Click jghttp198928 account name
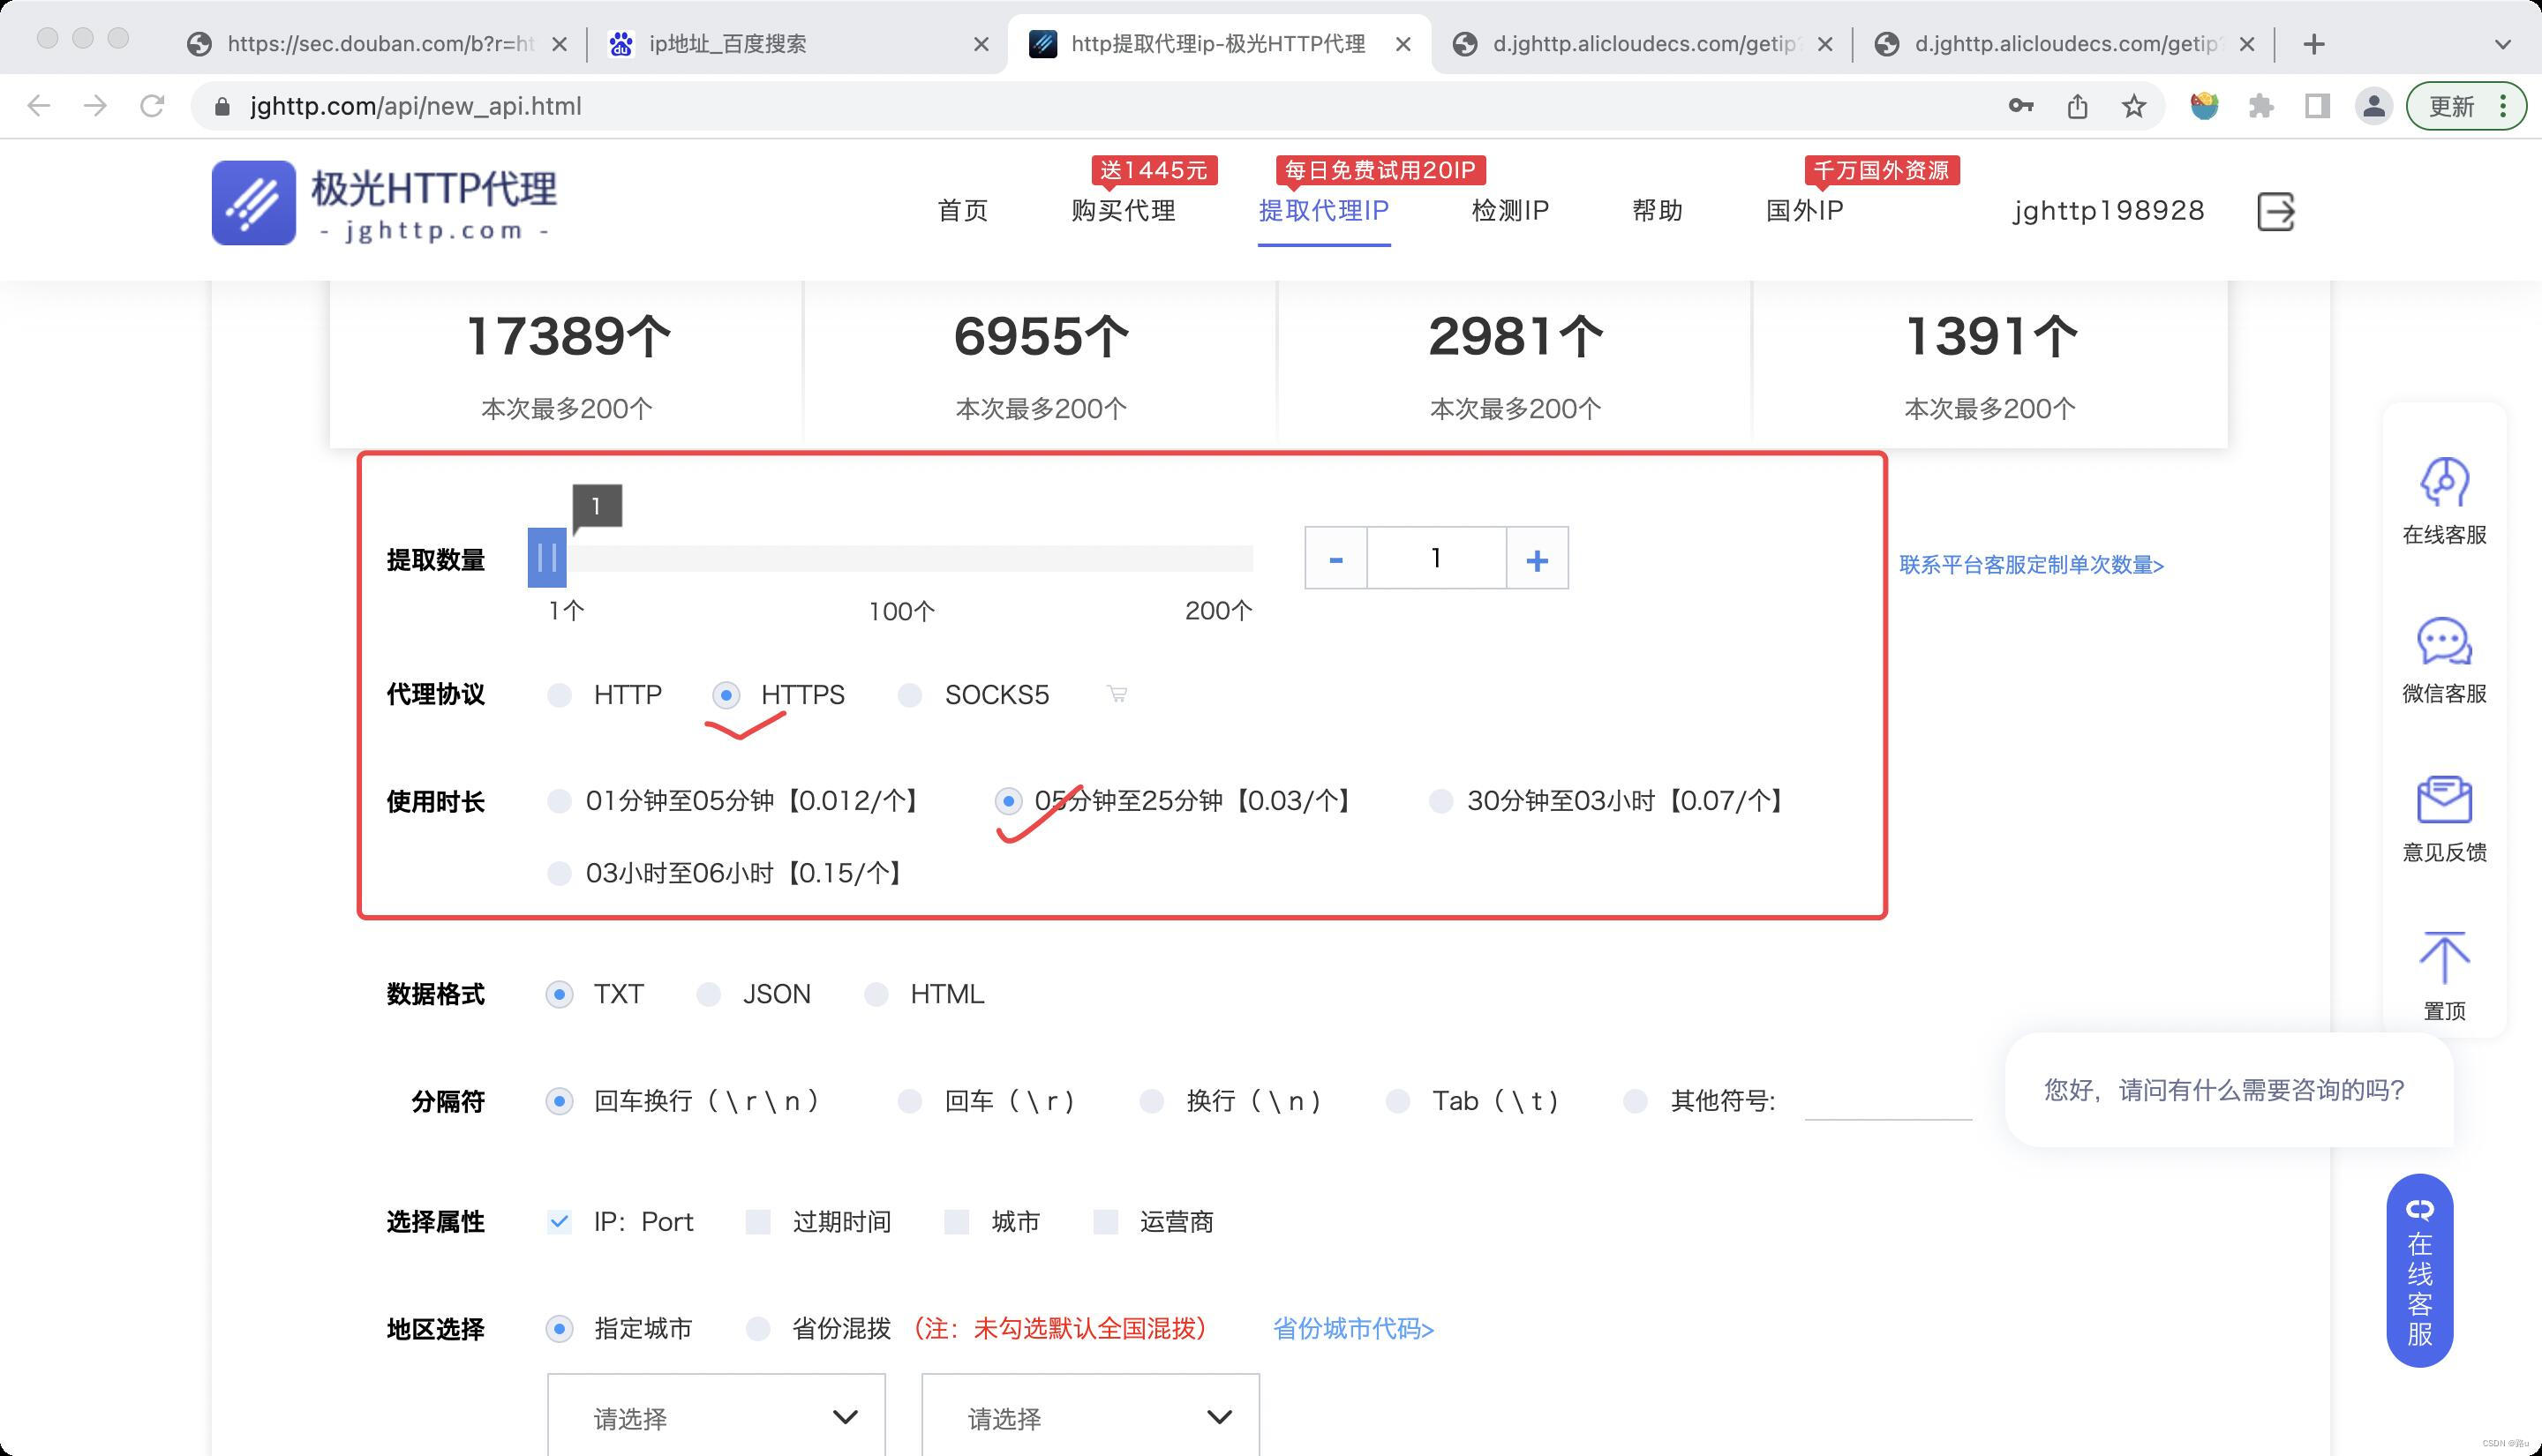This screenshot has height=1456, width=2542. pyautogui.click(x=2108, y=210)
